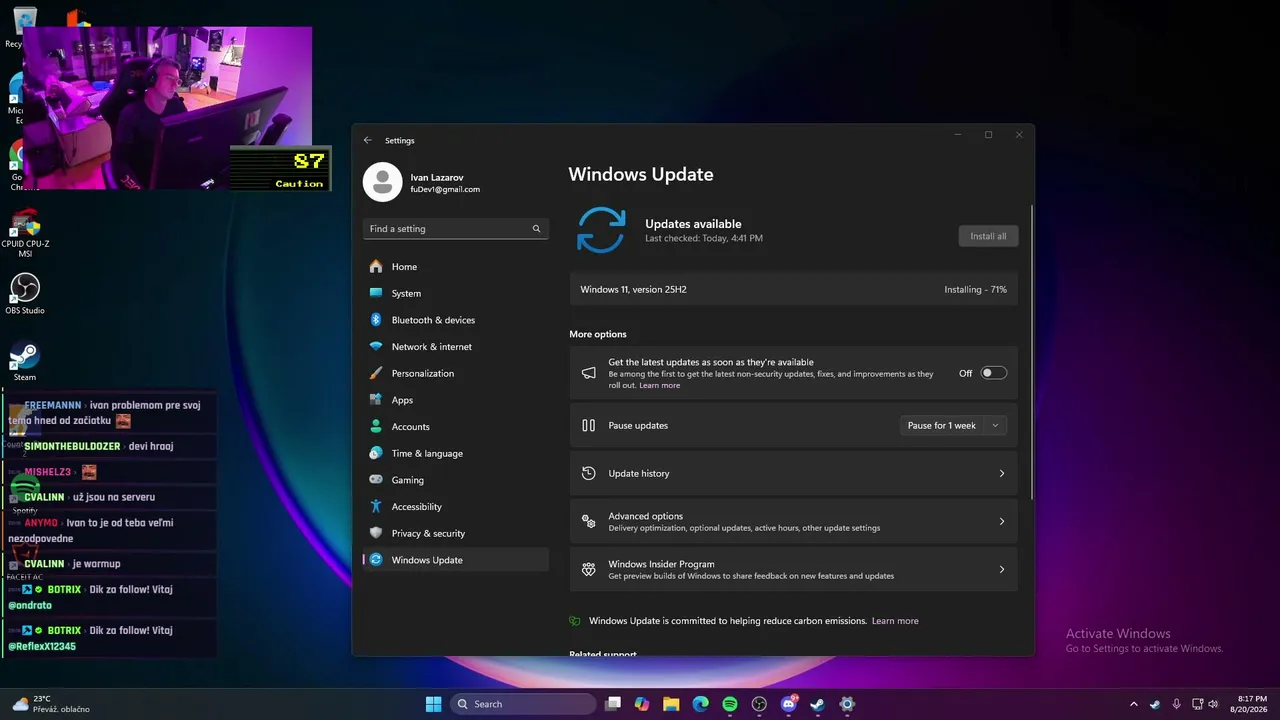Click the Last checked: Today, 4:41 PM text

click(704, 239)
